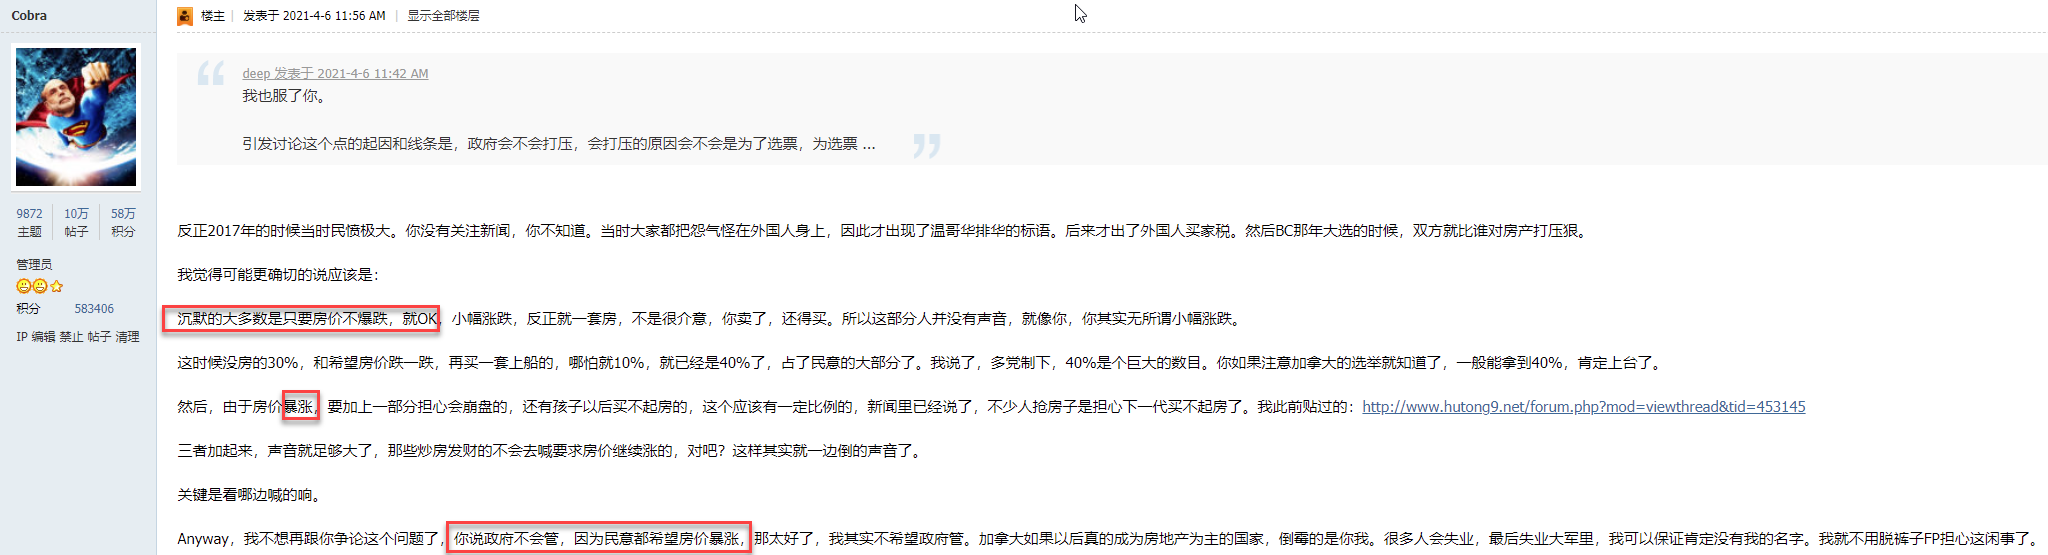Image resolution: width=2048 pixels, height=555 pixels.
Task: Click the quoted text 我也服了你。
Action: pos(284,96)
